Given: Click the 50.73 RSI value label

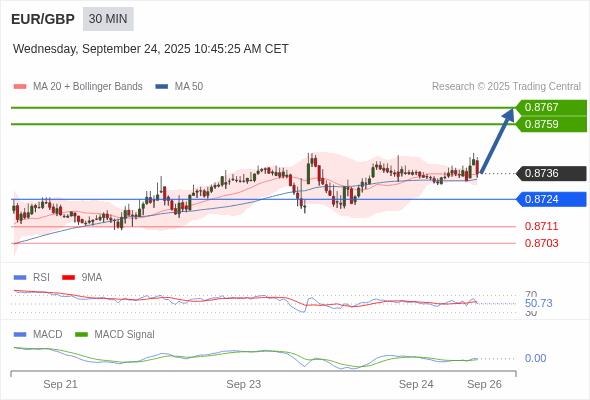Looking at the screenshot, I should pos(538,303).
